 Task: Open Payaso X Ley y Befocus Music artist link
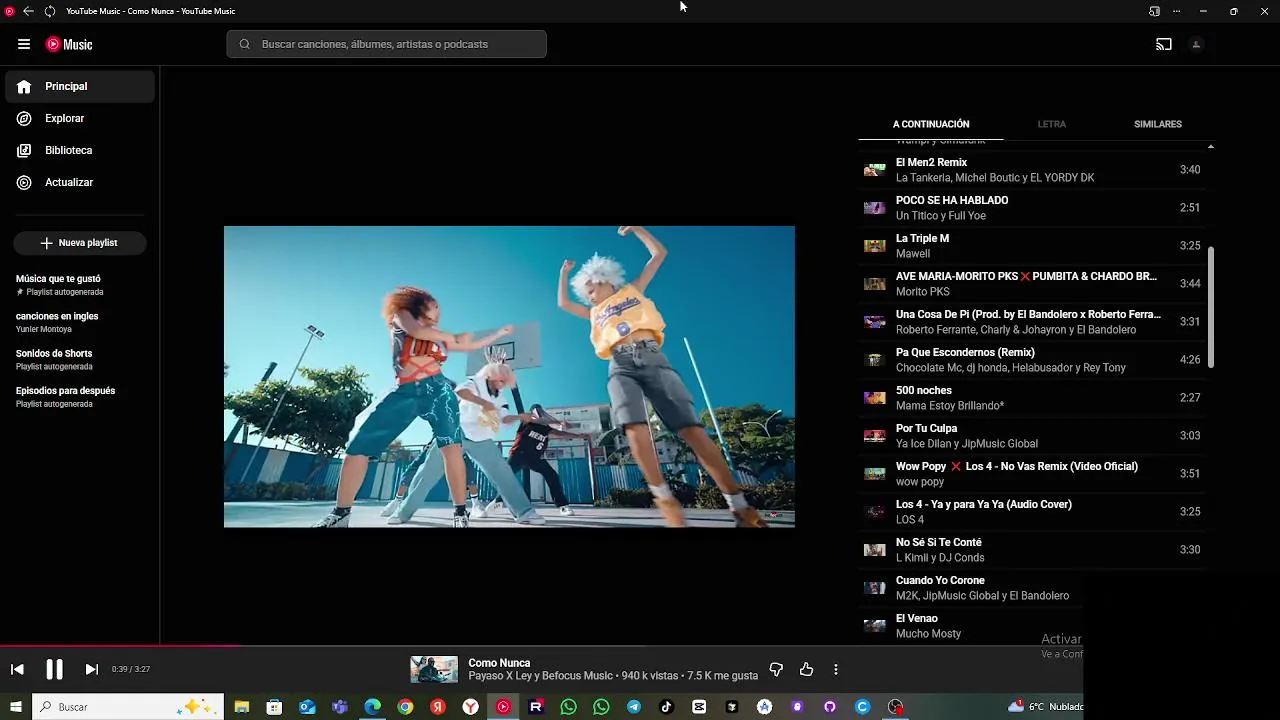(x=541, y=676)
